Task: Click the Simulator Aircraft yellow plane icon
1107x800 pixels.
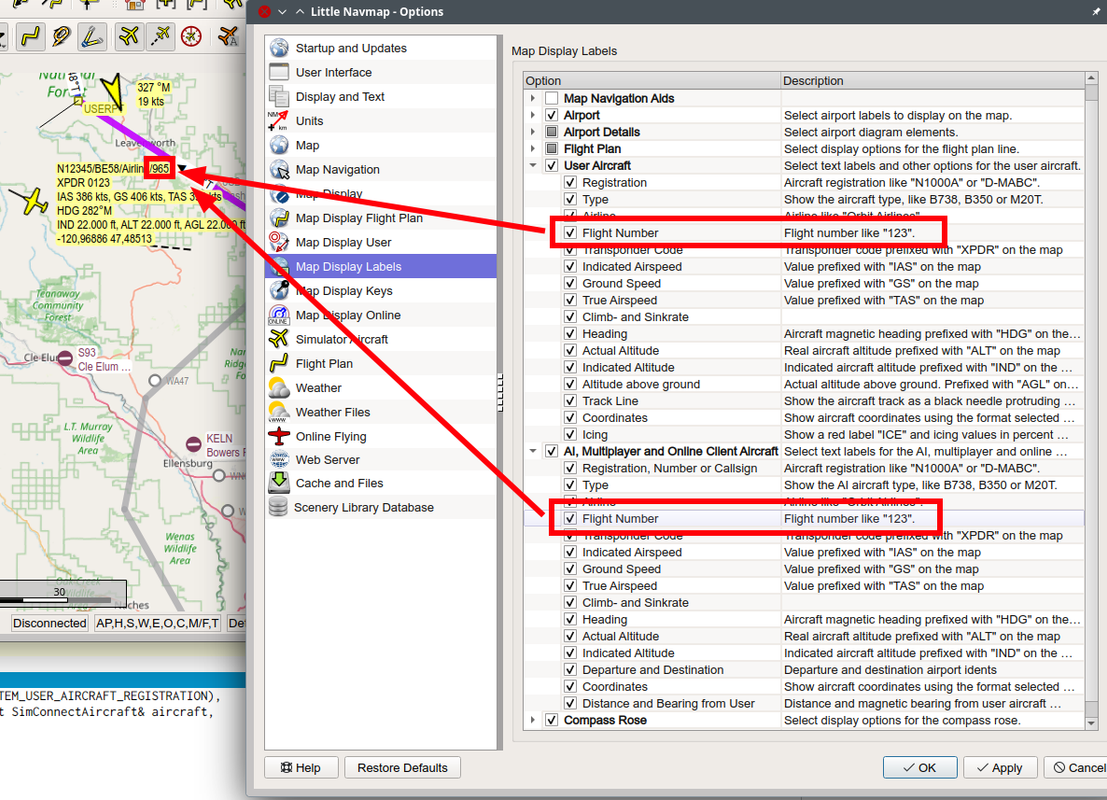Action: point(280,339)
